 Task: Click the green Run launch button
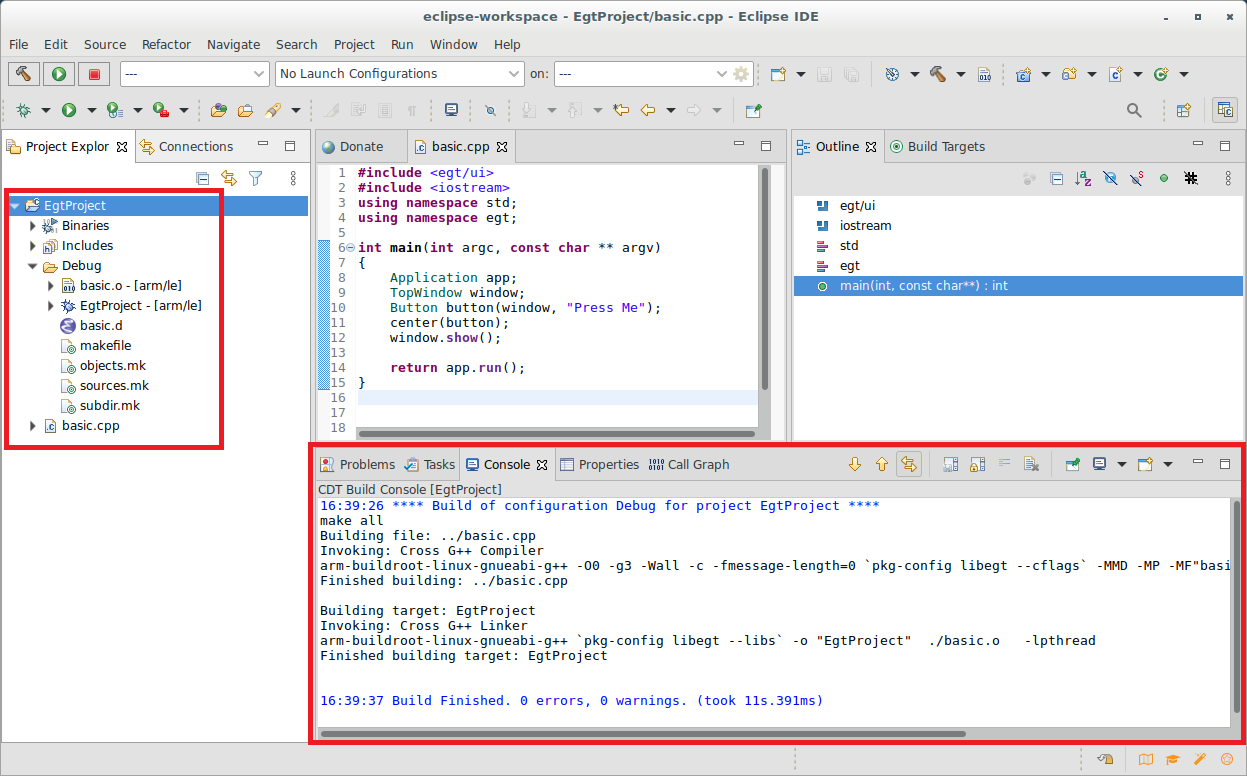click(59, 74)
